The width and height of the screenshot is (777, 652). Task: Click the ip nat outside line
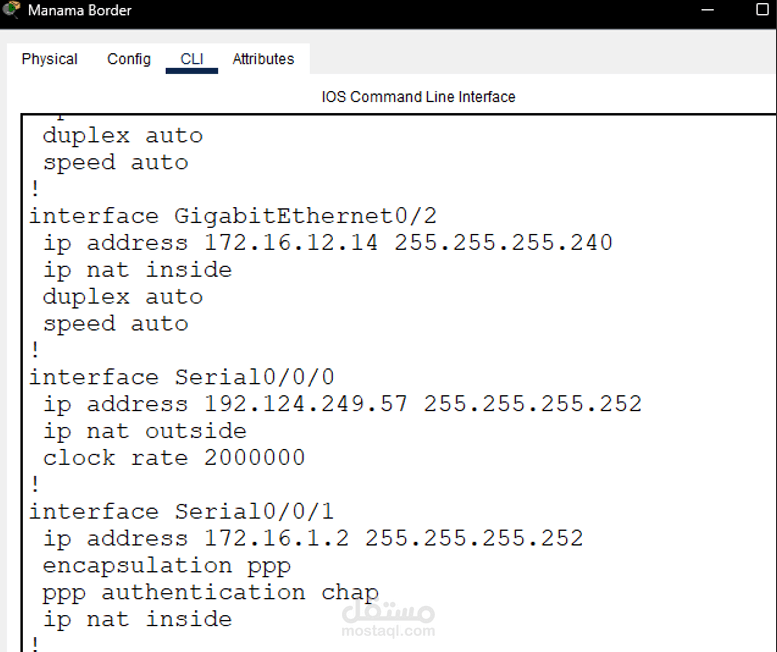pos(145,431)
